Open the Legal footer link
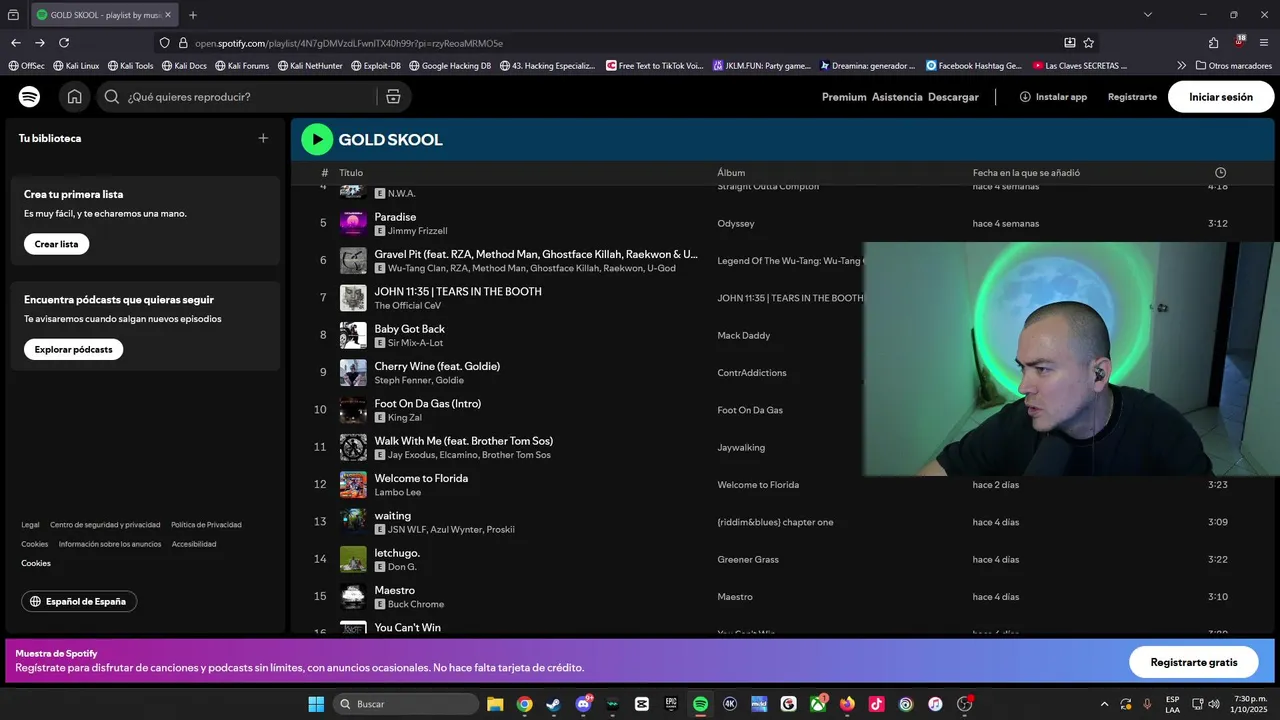Screen dimensions: 1280x720 30,524
